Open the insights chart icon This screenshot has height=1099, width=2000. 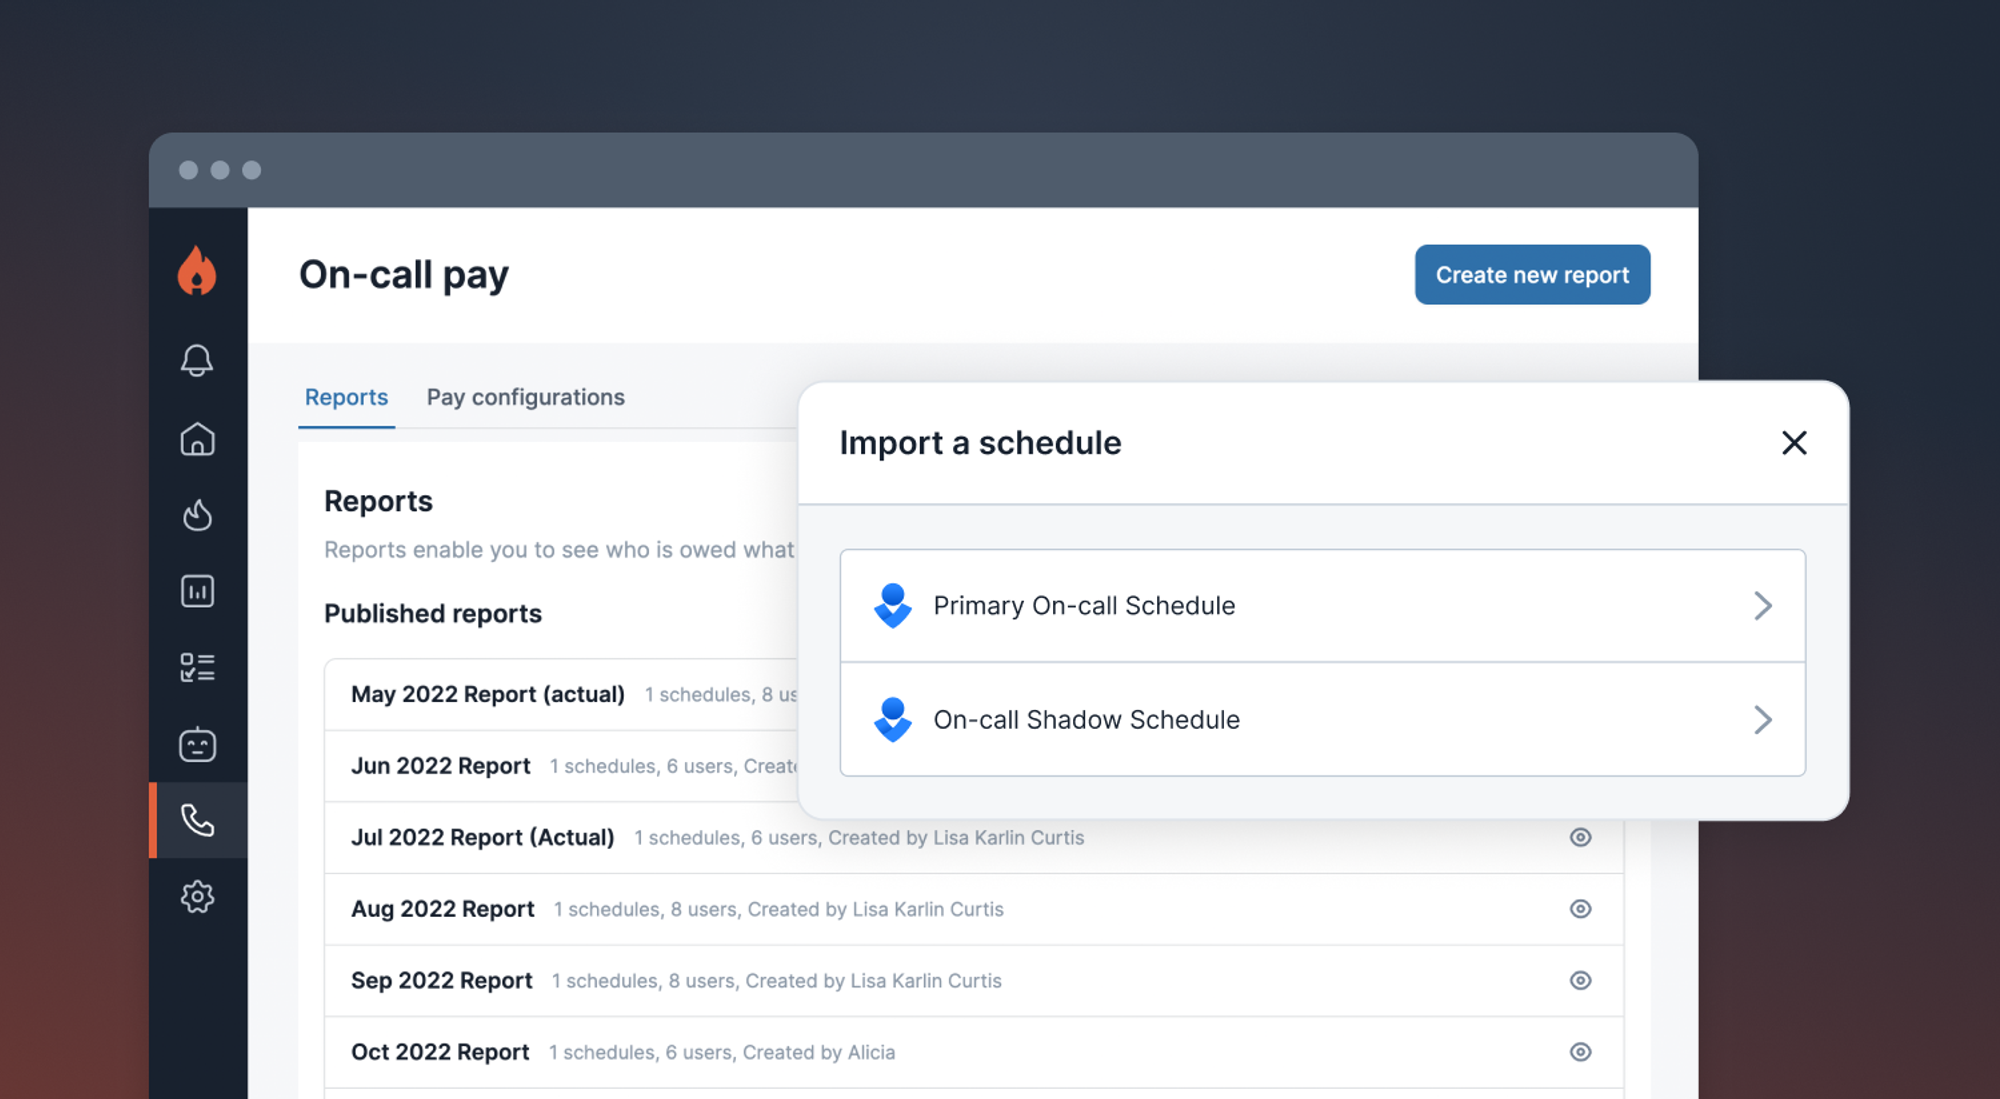coord(197,591)
